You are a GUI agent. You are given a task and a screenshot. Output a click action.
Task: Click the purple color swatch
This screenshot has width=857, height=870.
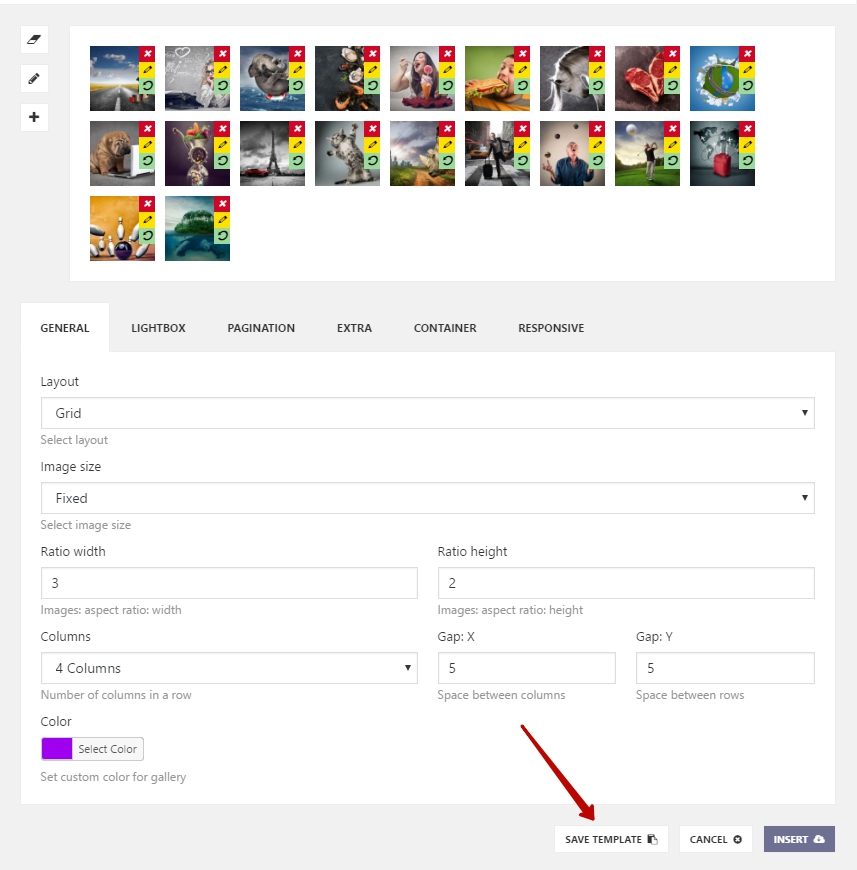57,748
